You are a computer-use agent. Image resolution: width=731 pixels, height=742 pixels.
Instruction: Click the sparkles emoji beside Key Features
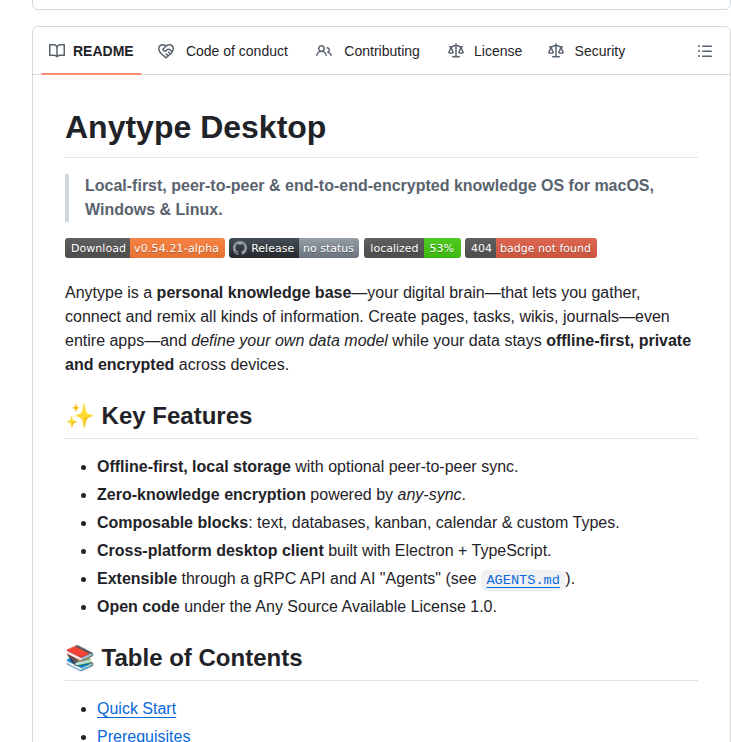(79, 416)
